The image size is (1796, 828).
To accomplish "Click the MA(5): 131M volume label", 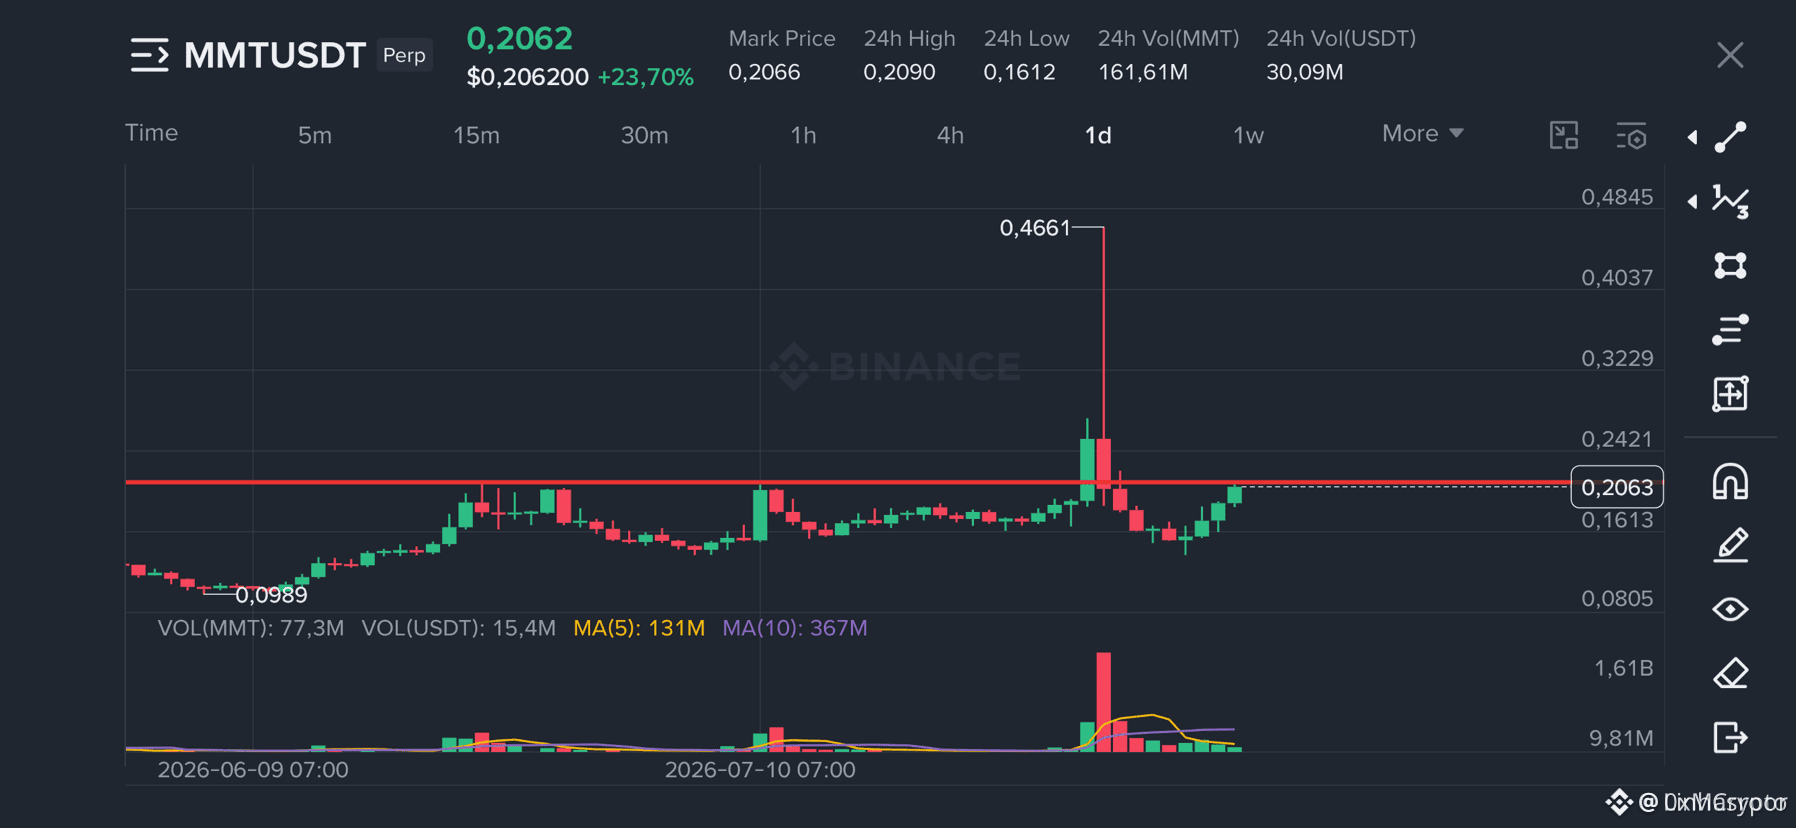I will [x=639, y=628].
